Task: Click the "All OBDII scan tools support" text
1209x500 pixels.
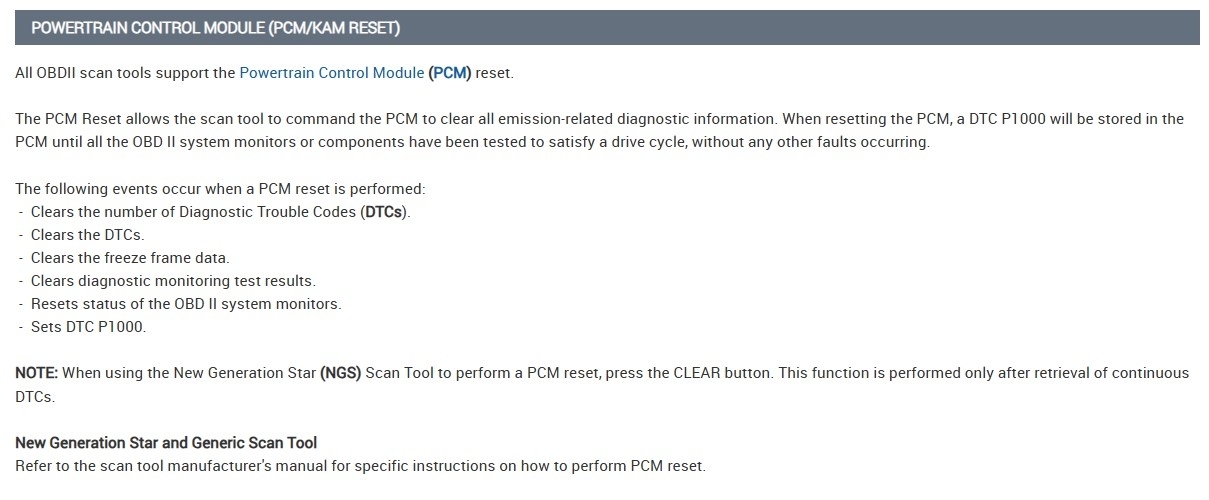Action: [x=125, y=73]
